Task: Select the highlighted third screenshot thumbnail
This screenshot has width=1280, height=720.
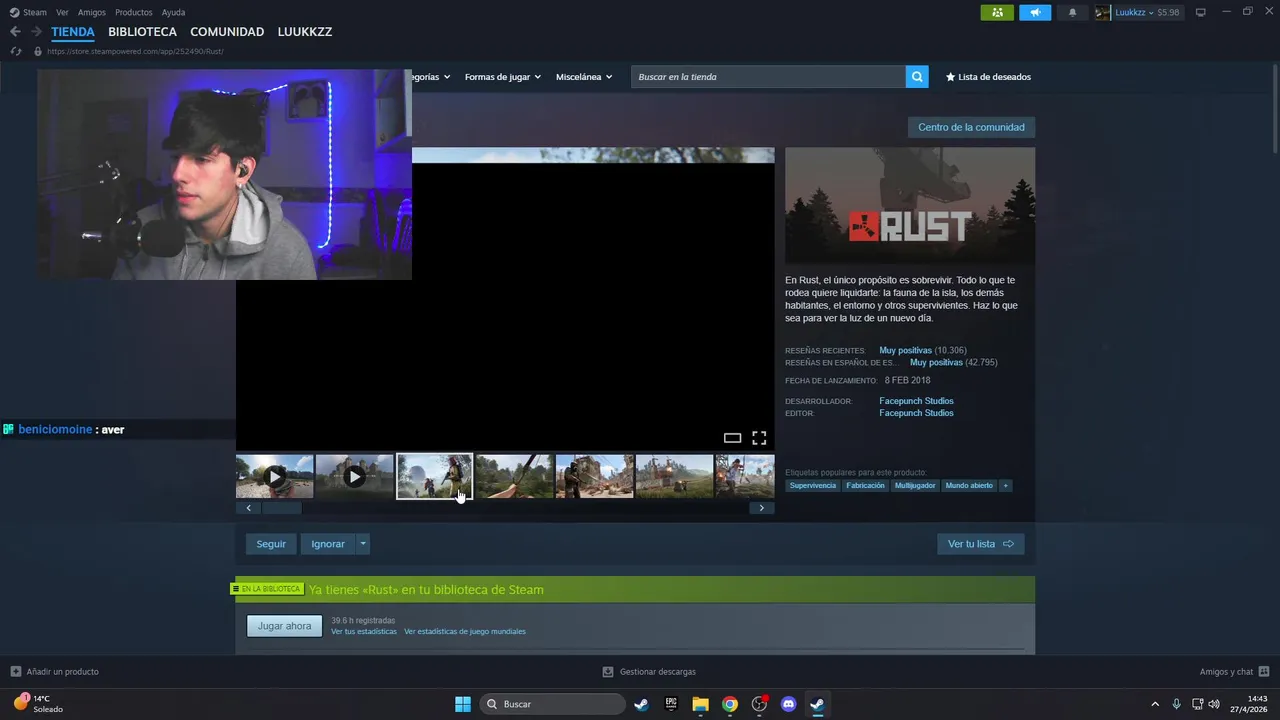Action: pos(434,477)
